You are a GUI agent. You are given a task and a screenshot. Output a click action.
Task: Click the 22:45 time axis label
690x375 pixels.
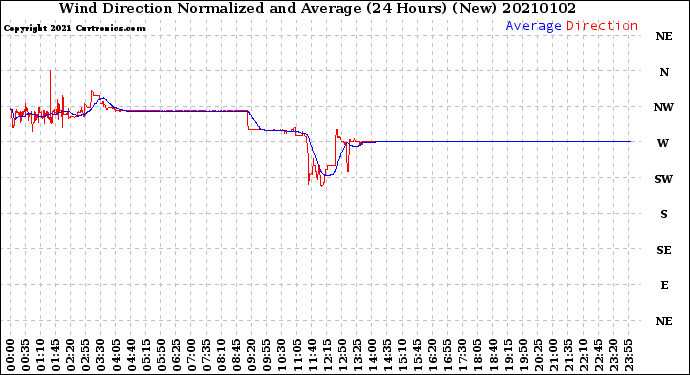598,355
